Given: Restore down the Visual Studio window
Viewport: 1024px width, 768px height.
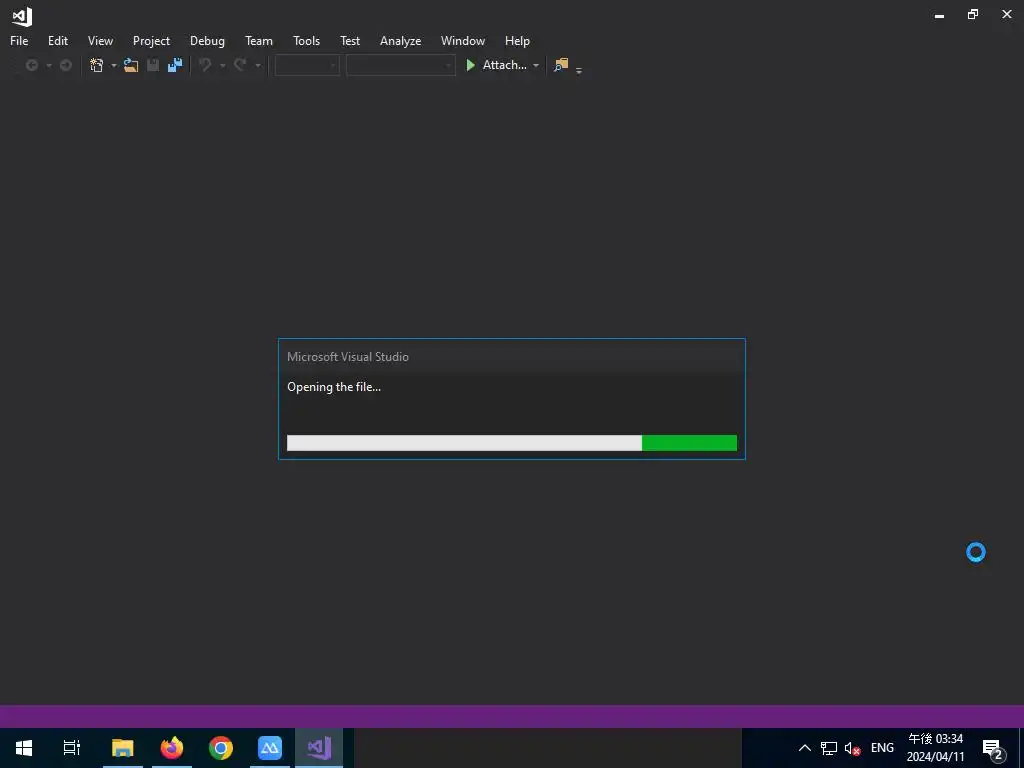Looking at the screenshot, I should click(x=973, y=14).
